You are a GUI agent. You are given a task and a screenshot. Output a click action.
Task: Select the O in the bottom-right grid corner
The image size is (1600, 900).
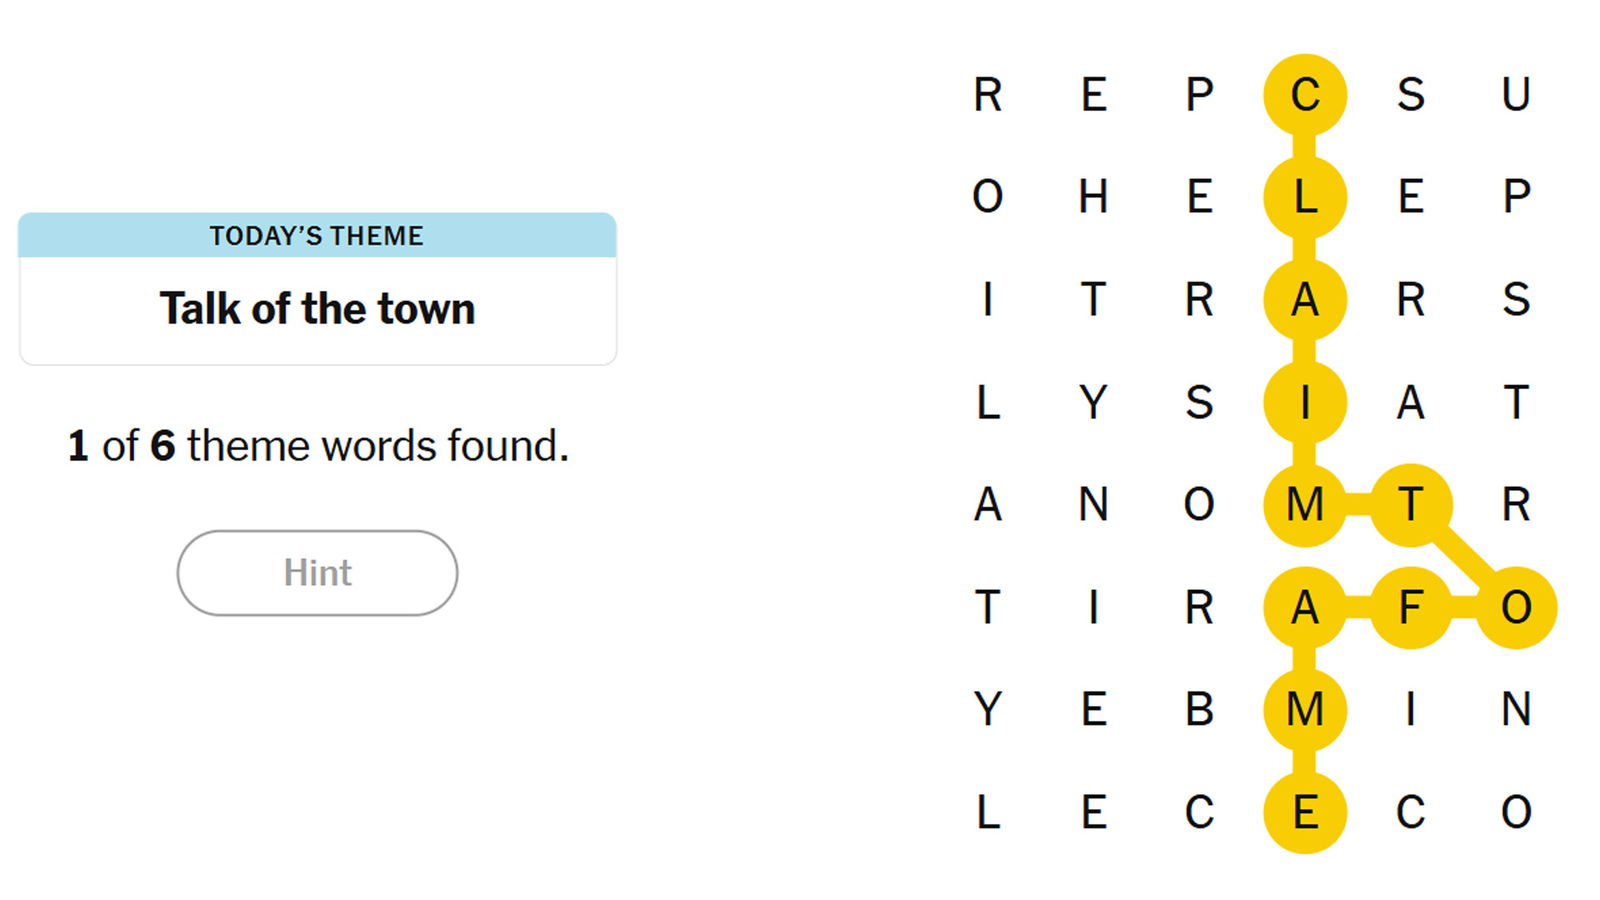click(x=1516, y=812)
